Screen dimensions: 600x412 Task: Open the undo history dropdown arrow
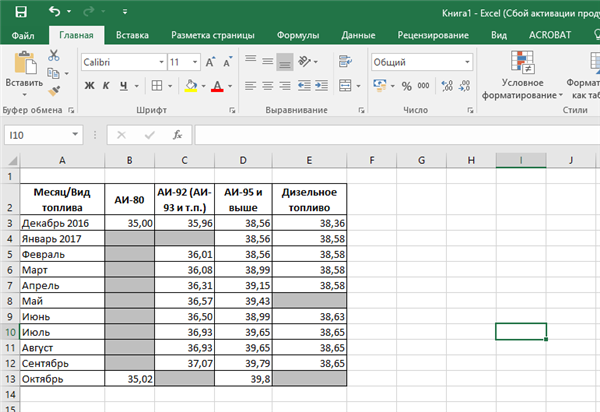[x=69, y=11]
